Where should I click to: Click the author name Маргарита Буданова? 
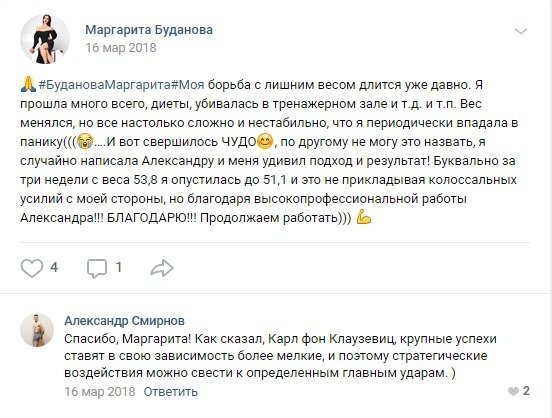coord(149,30)
